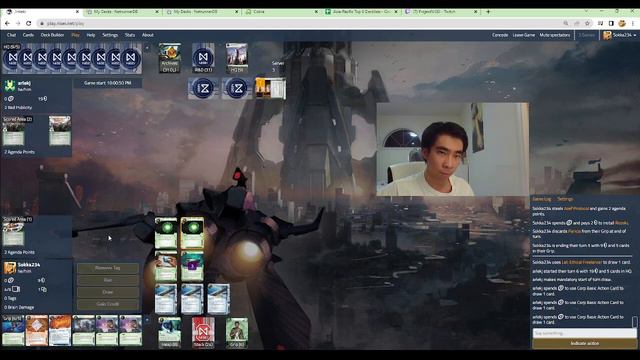Click the Draw action button
This screenshot has width=640, height=360.
(x=108, y=292)
